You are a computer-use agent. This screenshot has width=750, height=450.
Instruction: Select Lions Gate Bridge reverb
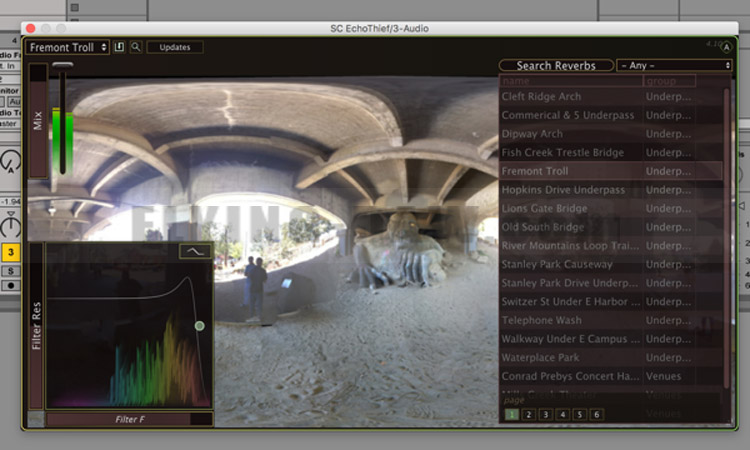click(x=611, y=209)
